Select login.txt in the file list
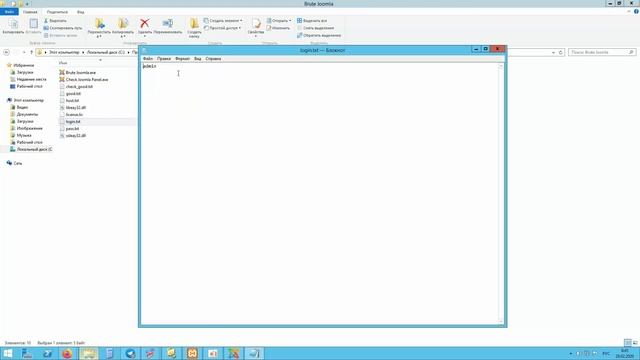The image size is (640, 360). 70,122
